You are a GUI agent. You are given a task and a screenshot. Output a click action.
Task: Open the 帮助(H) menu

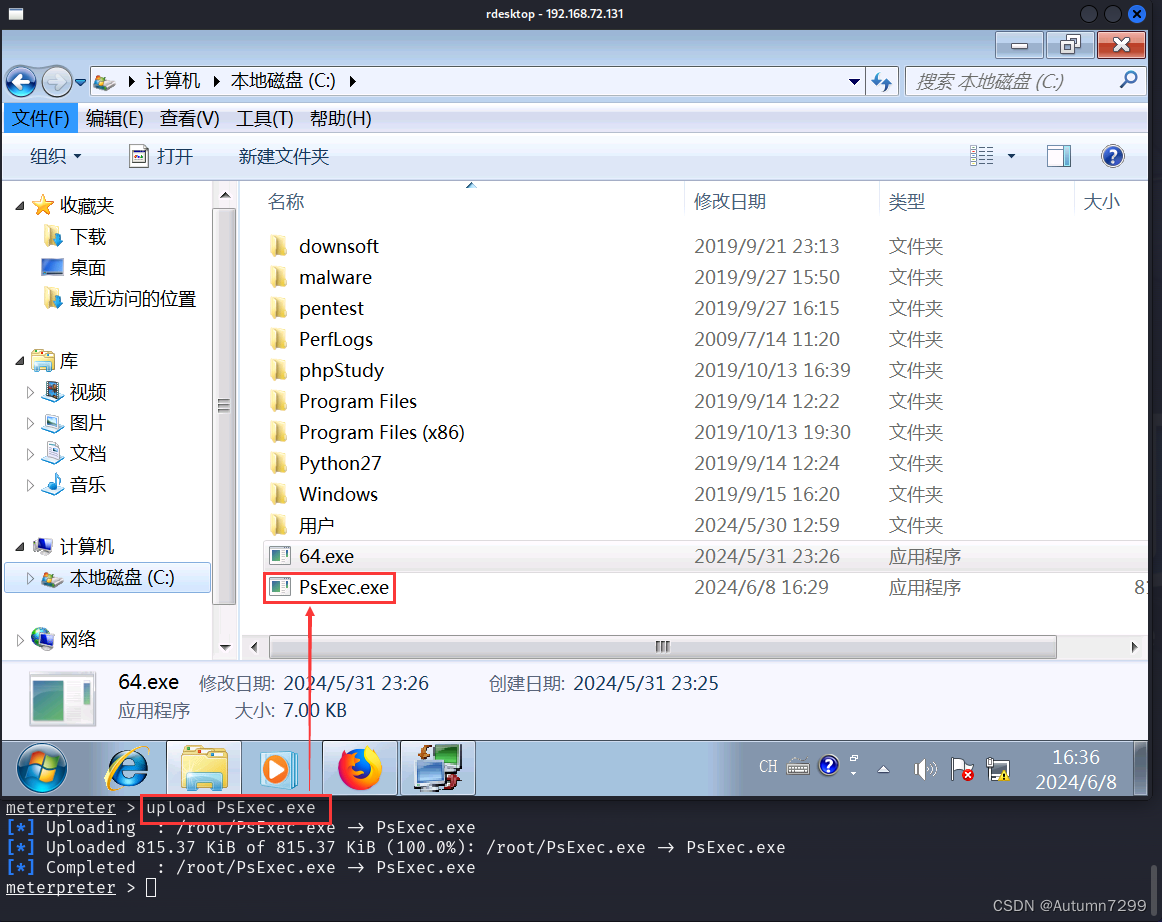tap(341, 119)
